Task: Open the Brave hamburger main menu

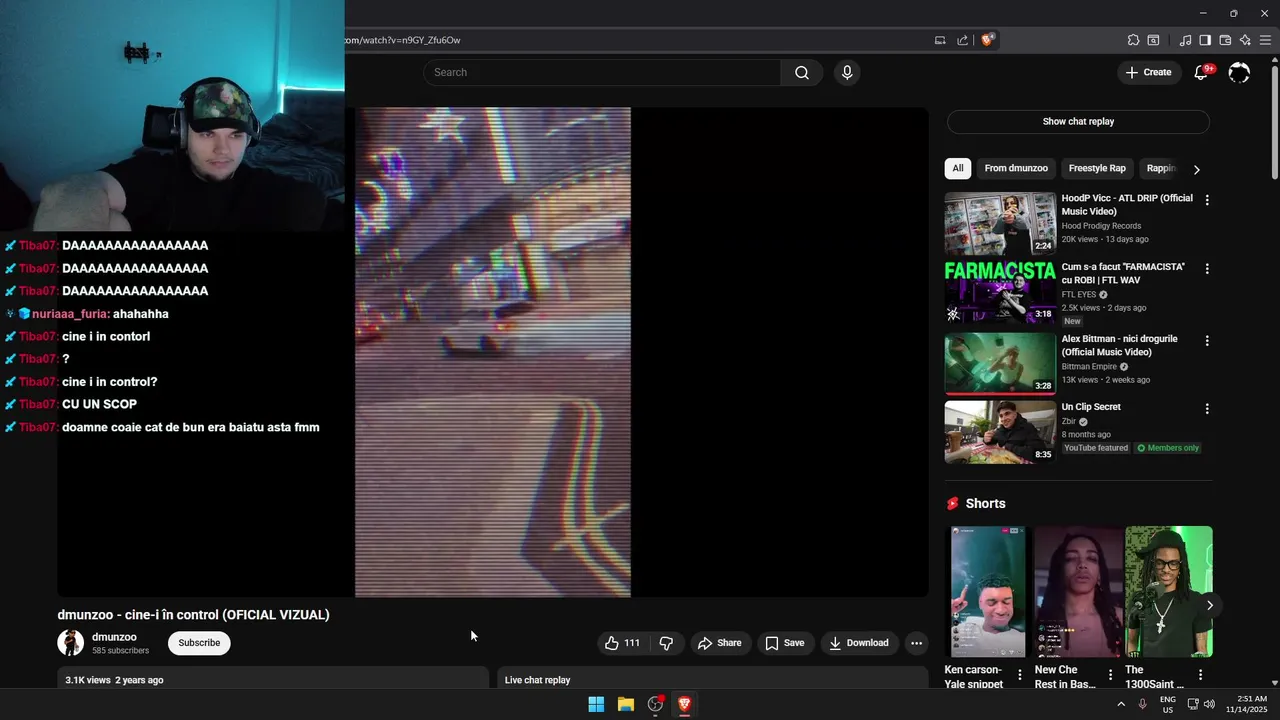Action: point(1265,40)
